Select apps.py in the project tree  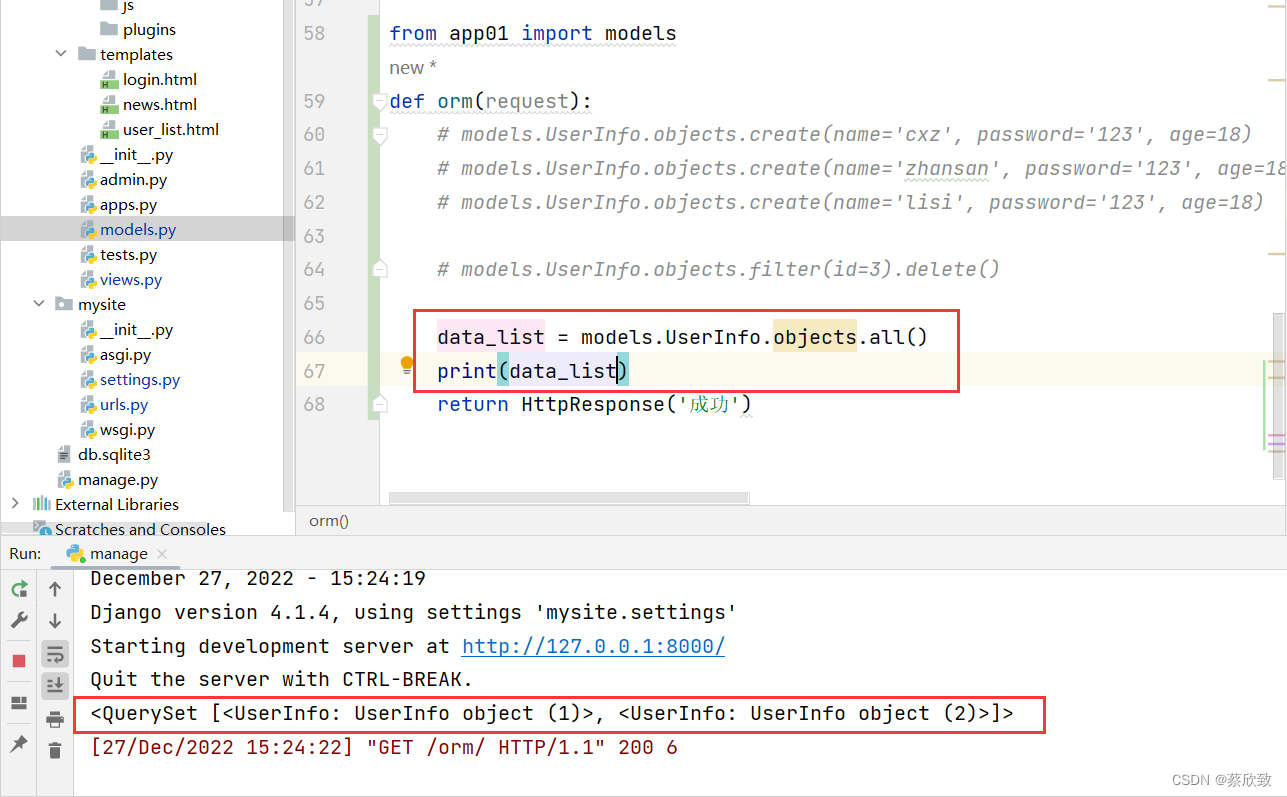[128, 204]
